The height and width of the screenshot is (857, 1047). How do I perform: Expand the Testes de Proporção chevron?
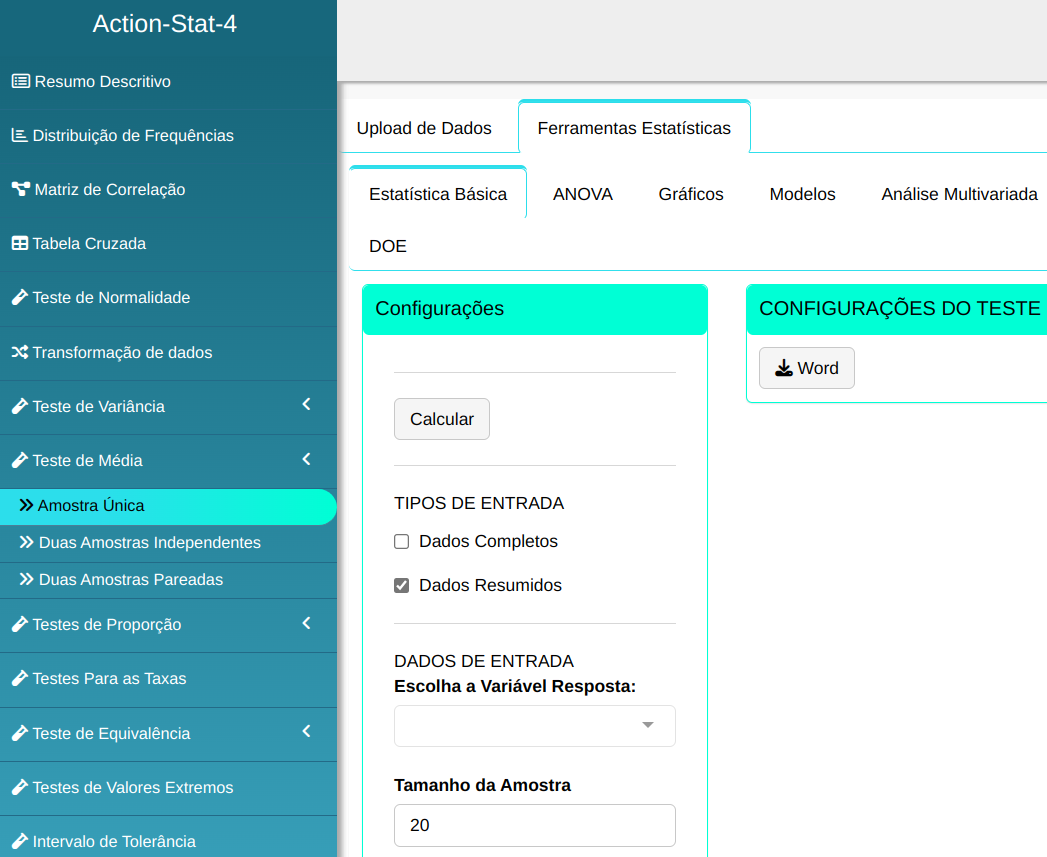coord(307,623)
